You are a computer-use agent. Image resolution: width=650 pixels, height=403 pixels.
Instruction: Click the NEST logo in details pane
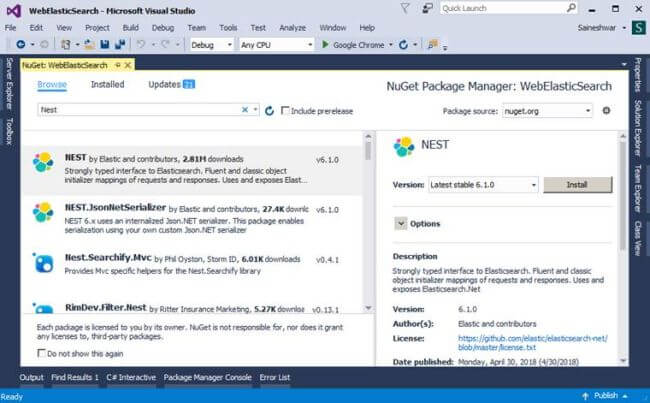coord(404,147)
